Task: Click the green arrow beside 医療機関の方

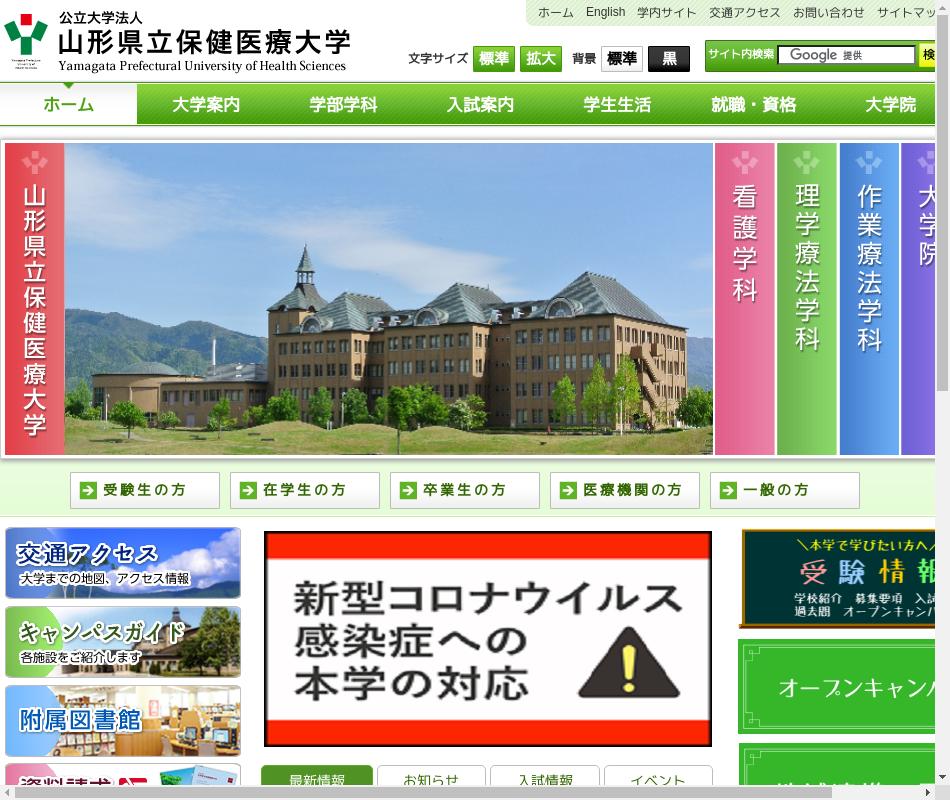Action: pos(568,490)
